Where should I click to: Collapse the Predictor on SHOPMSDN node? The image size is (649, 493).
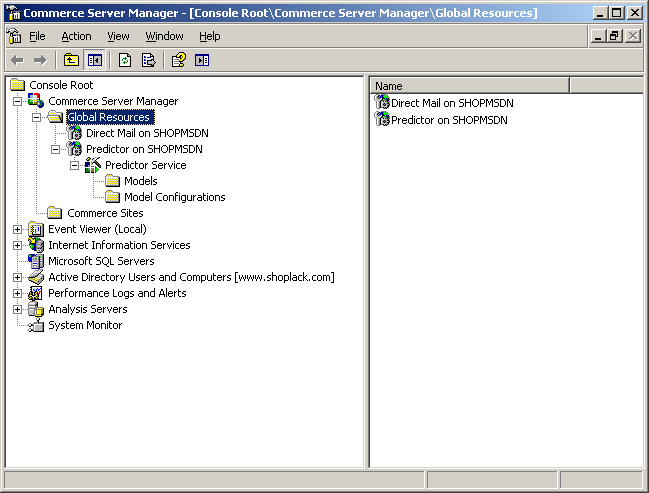coord(55,149)
